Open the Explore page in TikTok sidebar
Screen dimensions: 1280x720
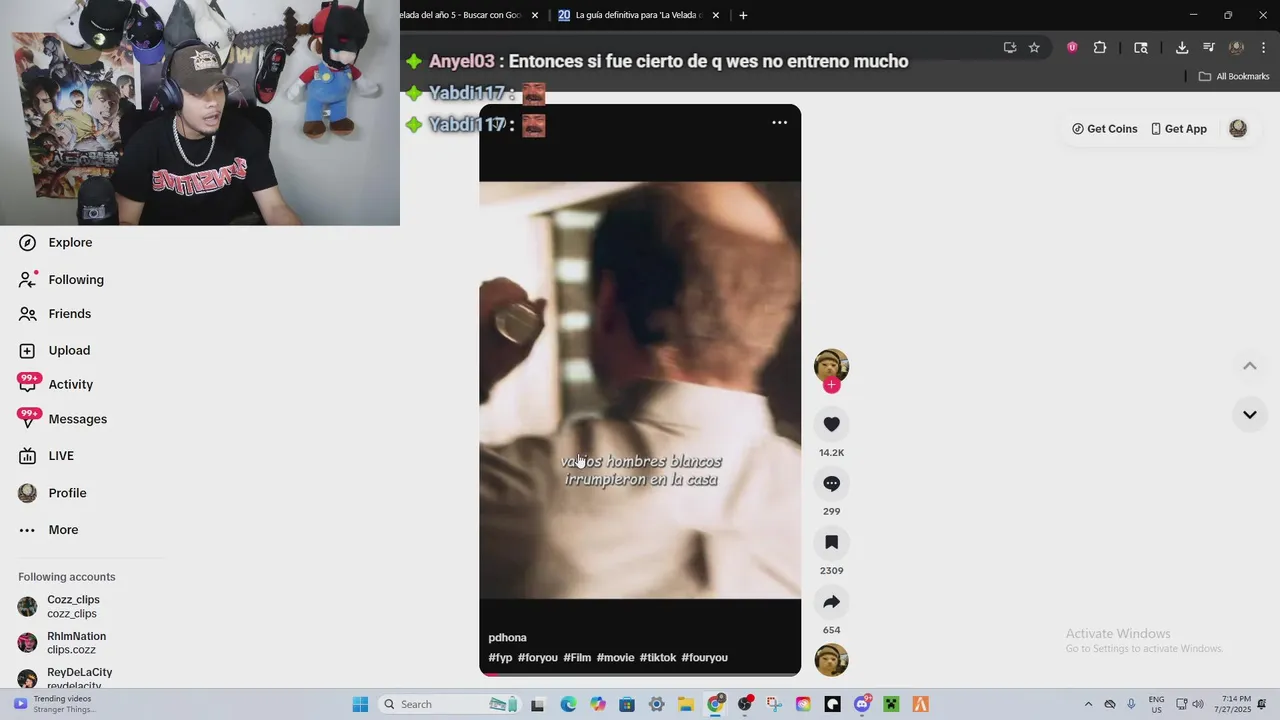point(56,242)
